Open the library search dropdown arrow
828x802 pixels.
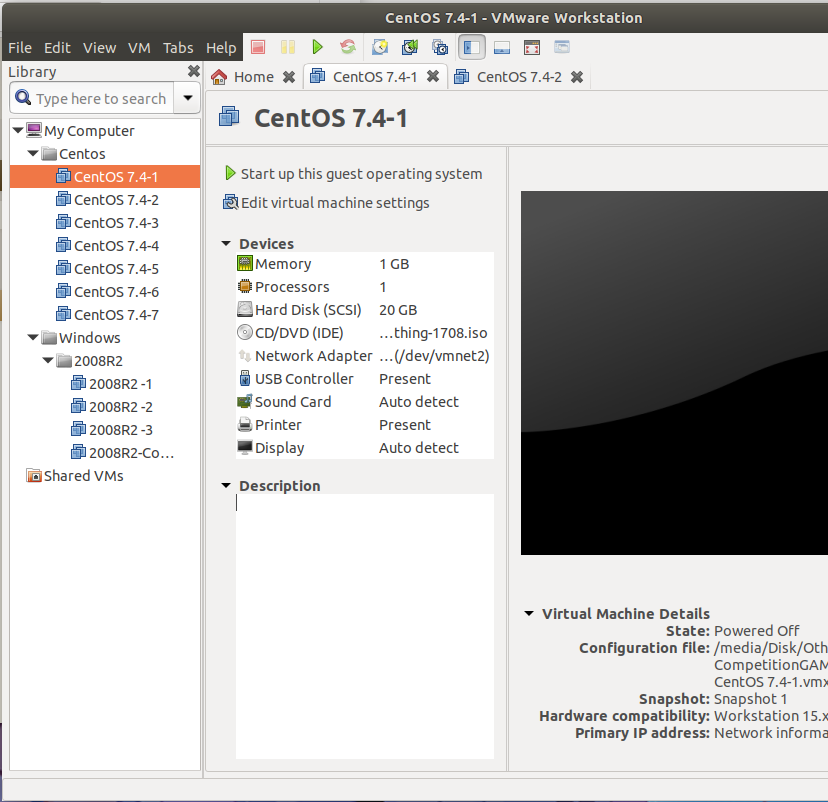(x=187, y=98)
